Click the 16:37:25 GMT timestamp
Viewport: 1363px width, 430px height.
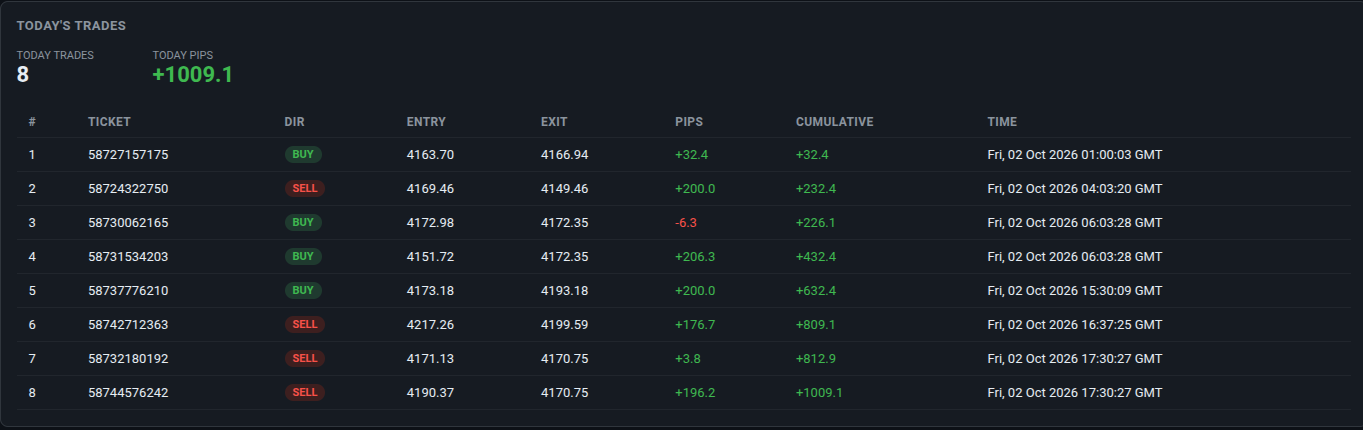click(x=1075, y=325)
